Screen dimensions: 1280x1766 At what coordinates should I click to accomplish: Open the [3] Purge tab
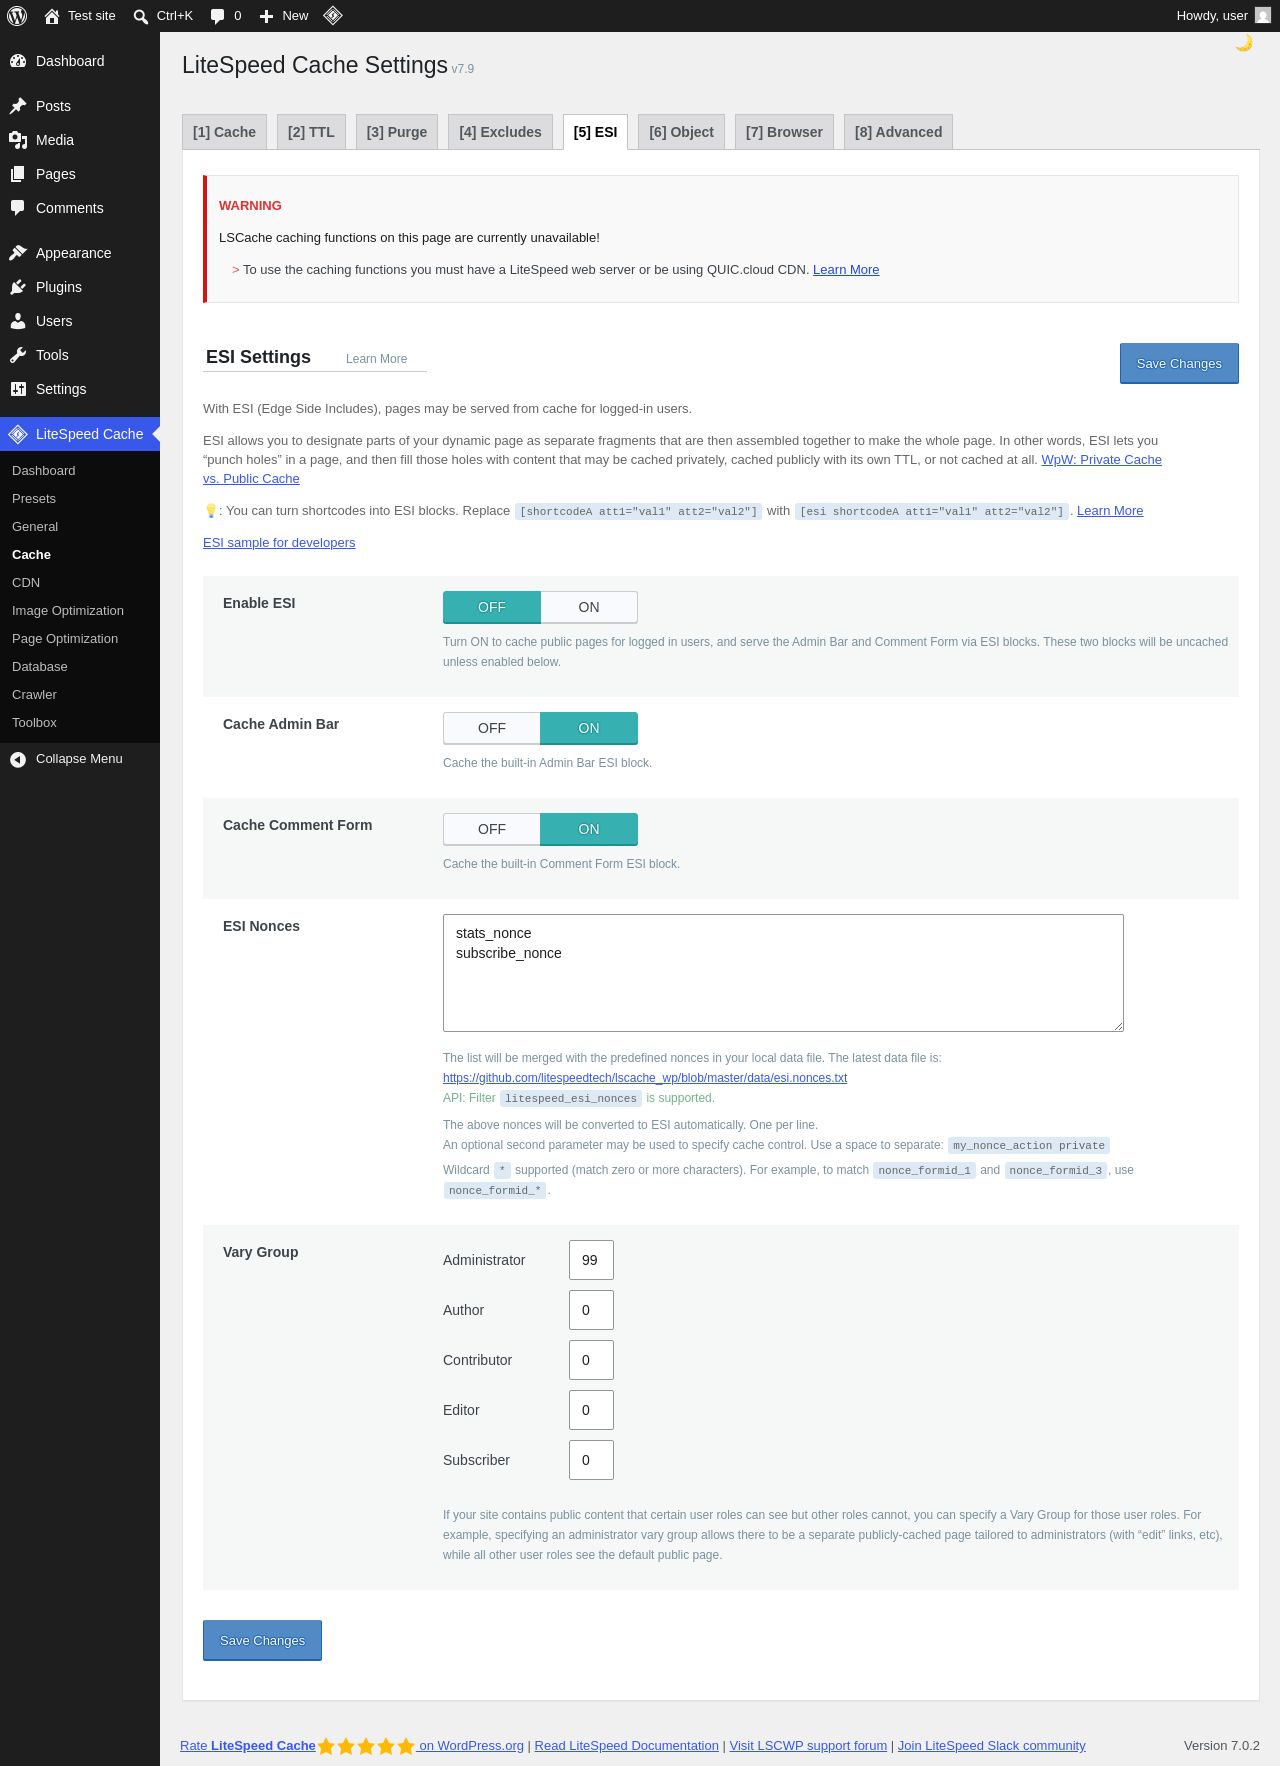397,132
